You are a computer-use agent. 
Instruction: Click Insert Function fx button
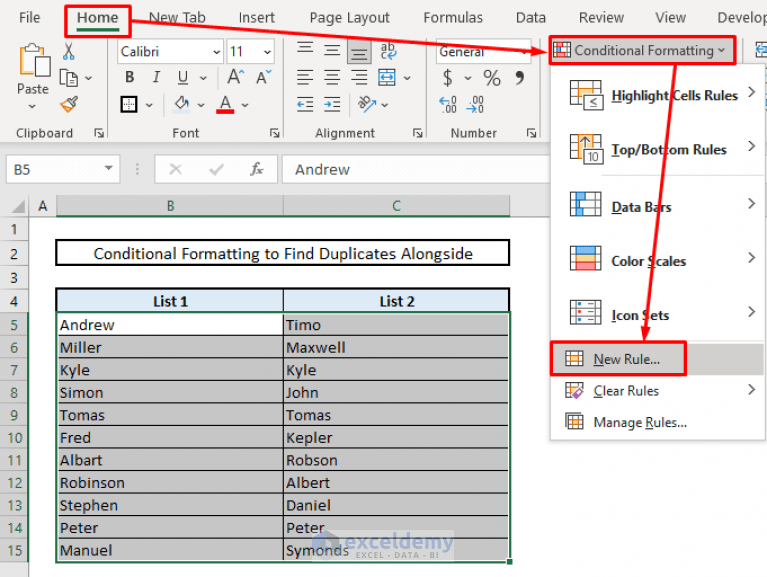(x=256, y=169)
